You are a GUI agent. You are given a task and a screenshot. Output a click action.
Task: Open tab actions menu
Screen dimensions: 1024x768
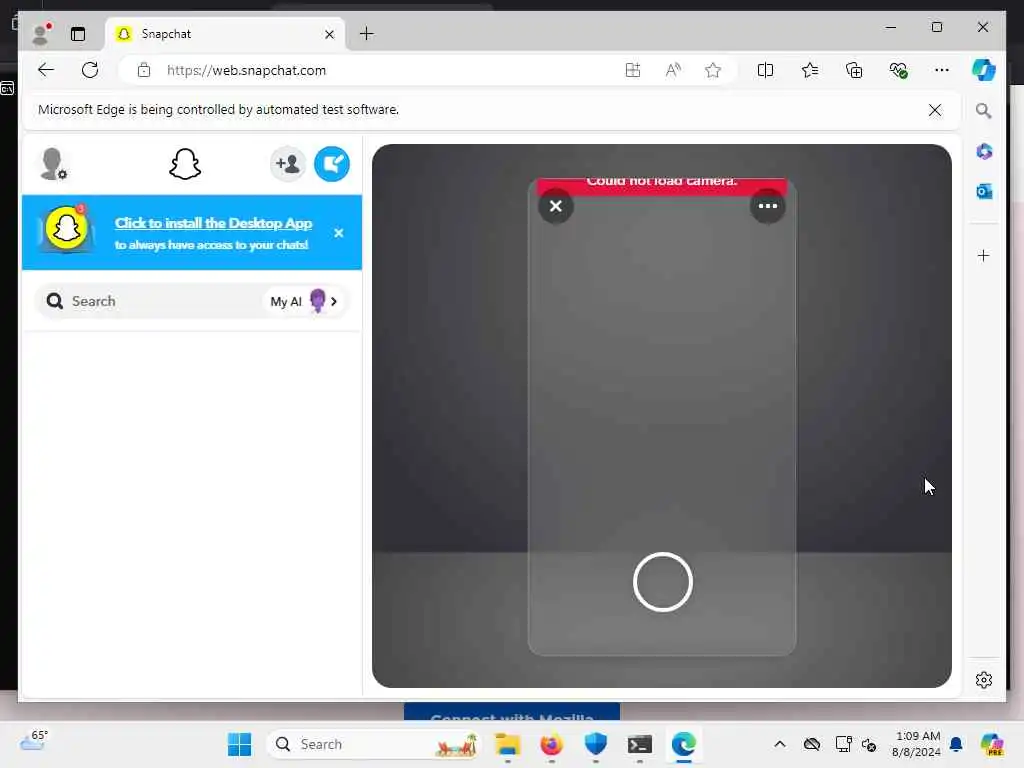78,34
